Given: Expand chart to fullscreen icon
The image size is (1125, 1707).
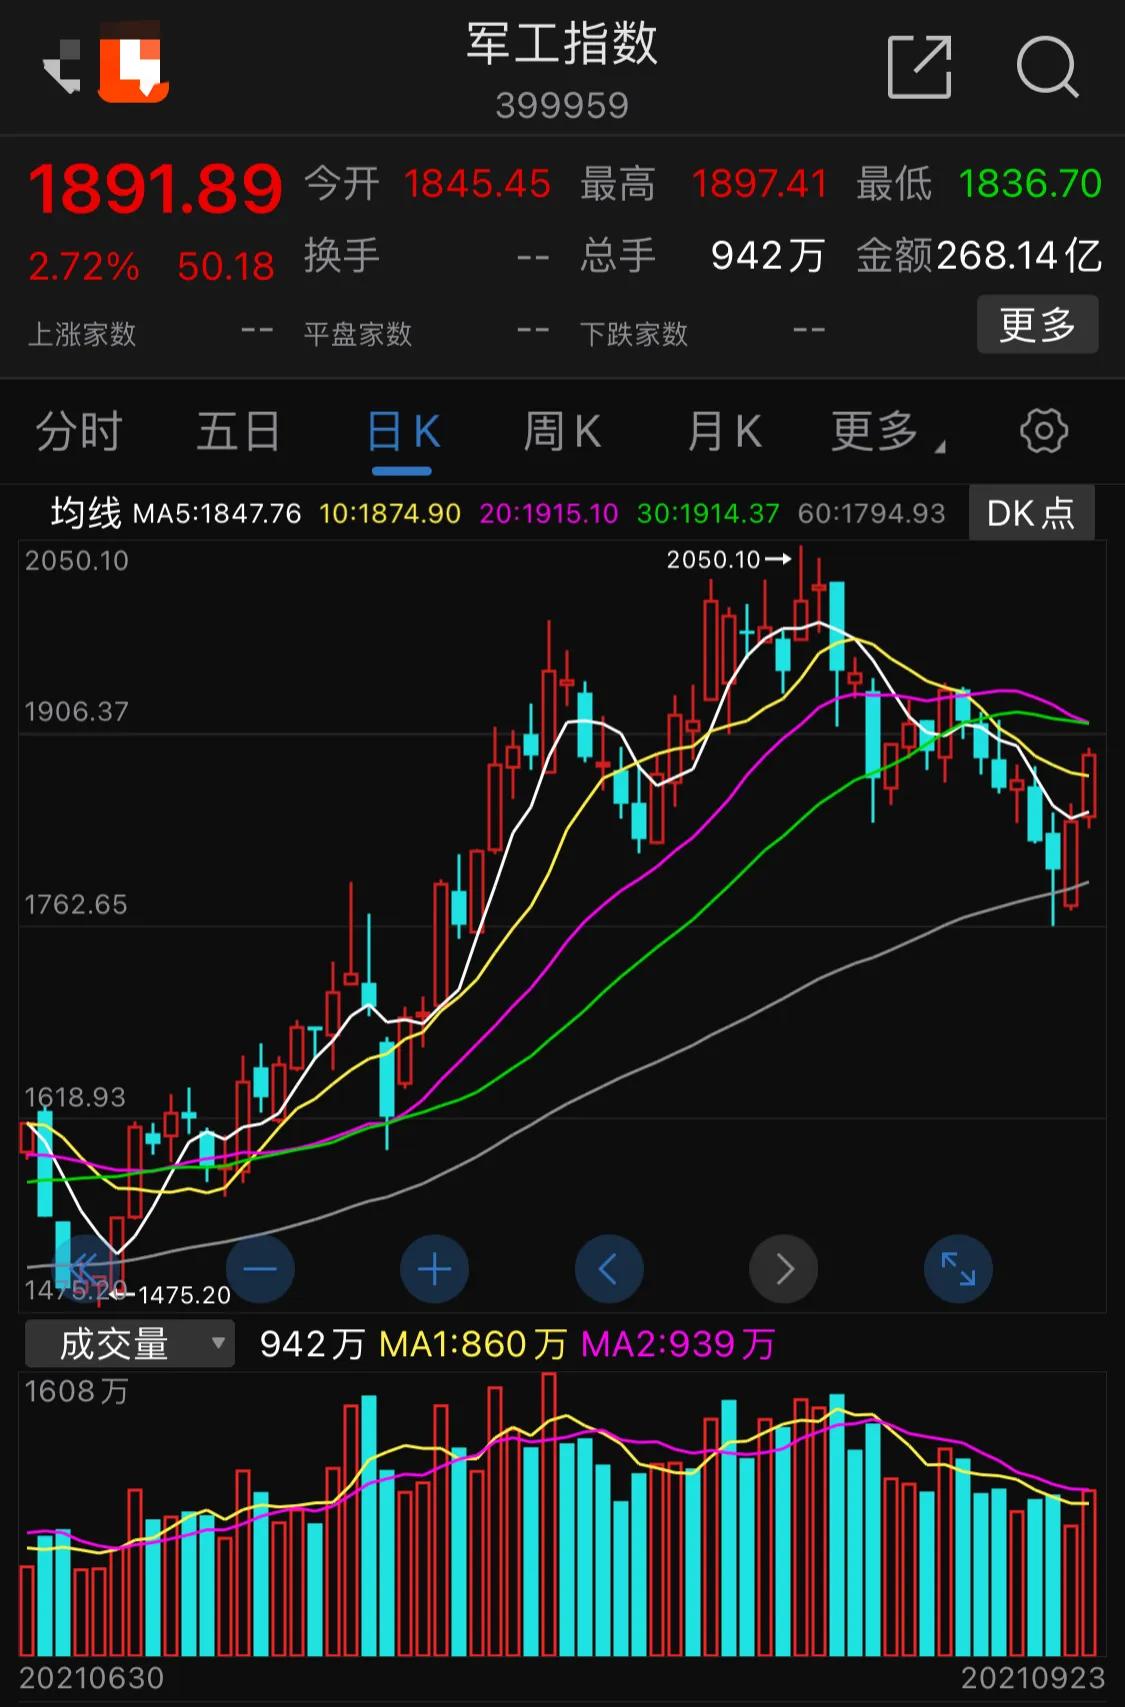Looking at the screenshot, I should tap(958, 1269).
